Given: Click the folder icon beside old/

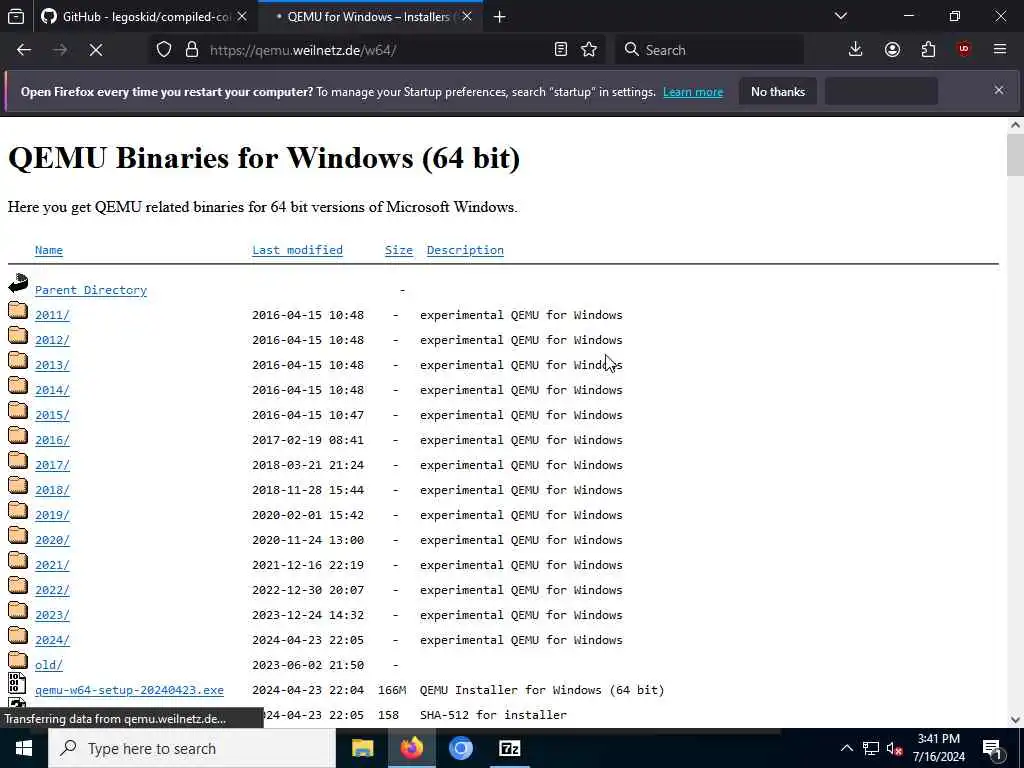Looking at the screenshot, I should tap(18, 660).
